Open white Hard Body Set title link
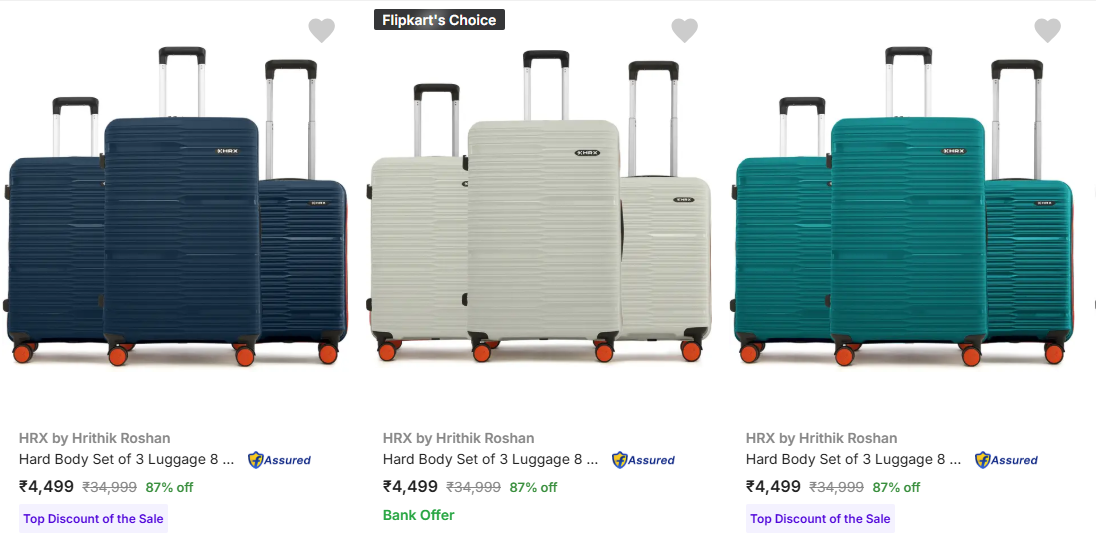Viewport: 1096px width, 541px height. (x=490, y=460)
